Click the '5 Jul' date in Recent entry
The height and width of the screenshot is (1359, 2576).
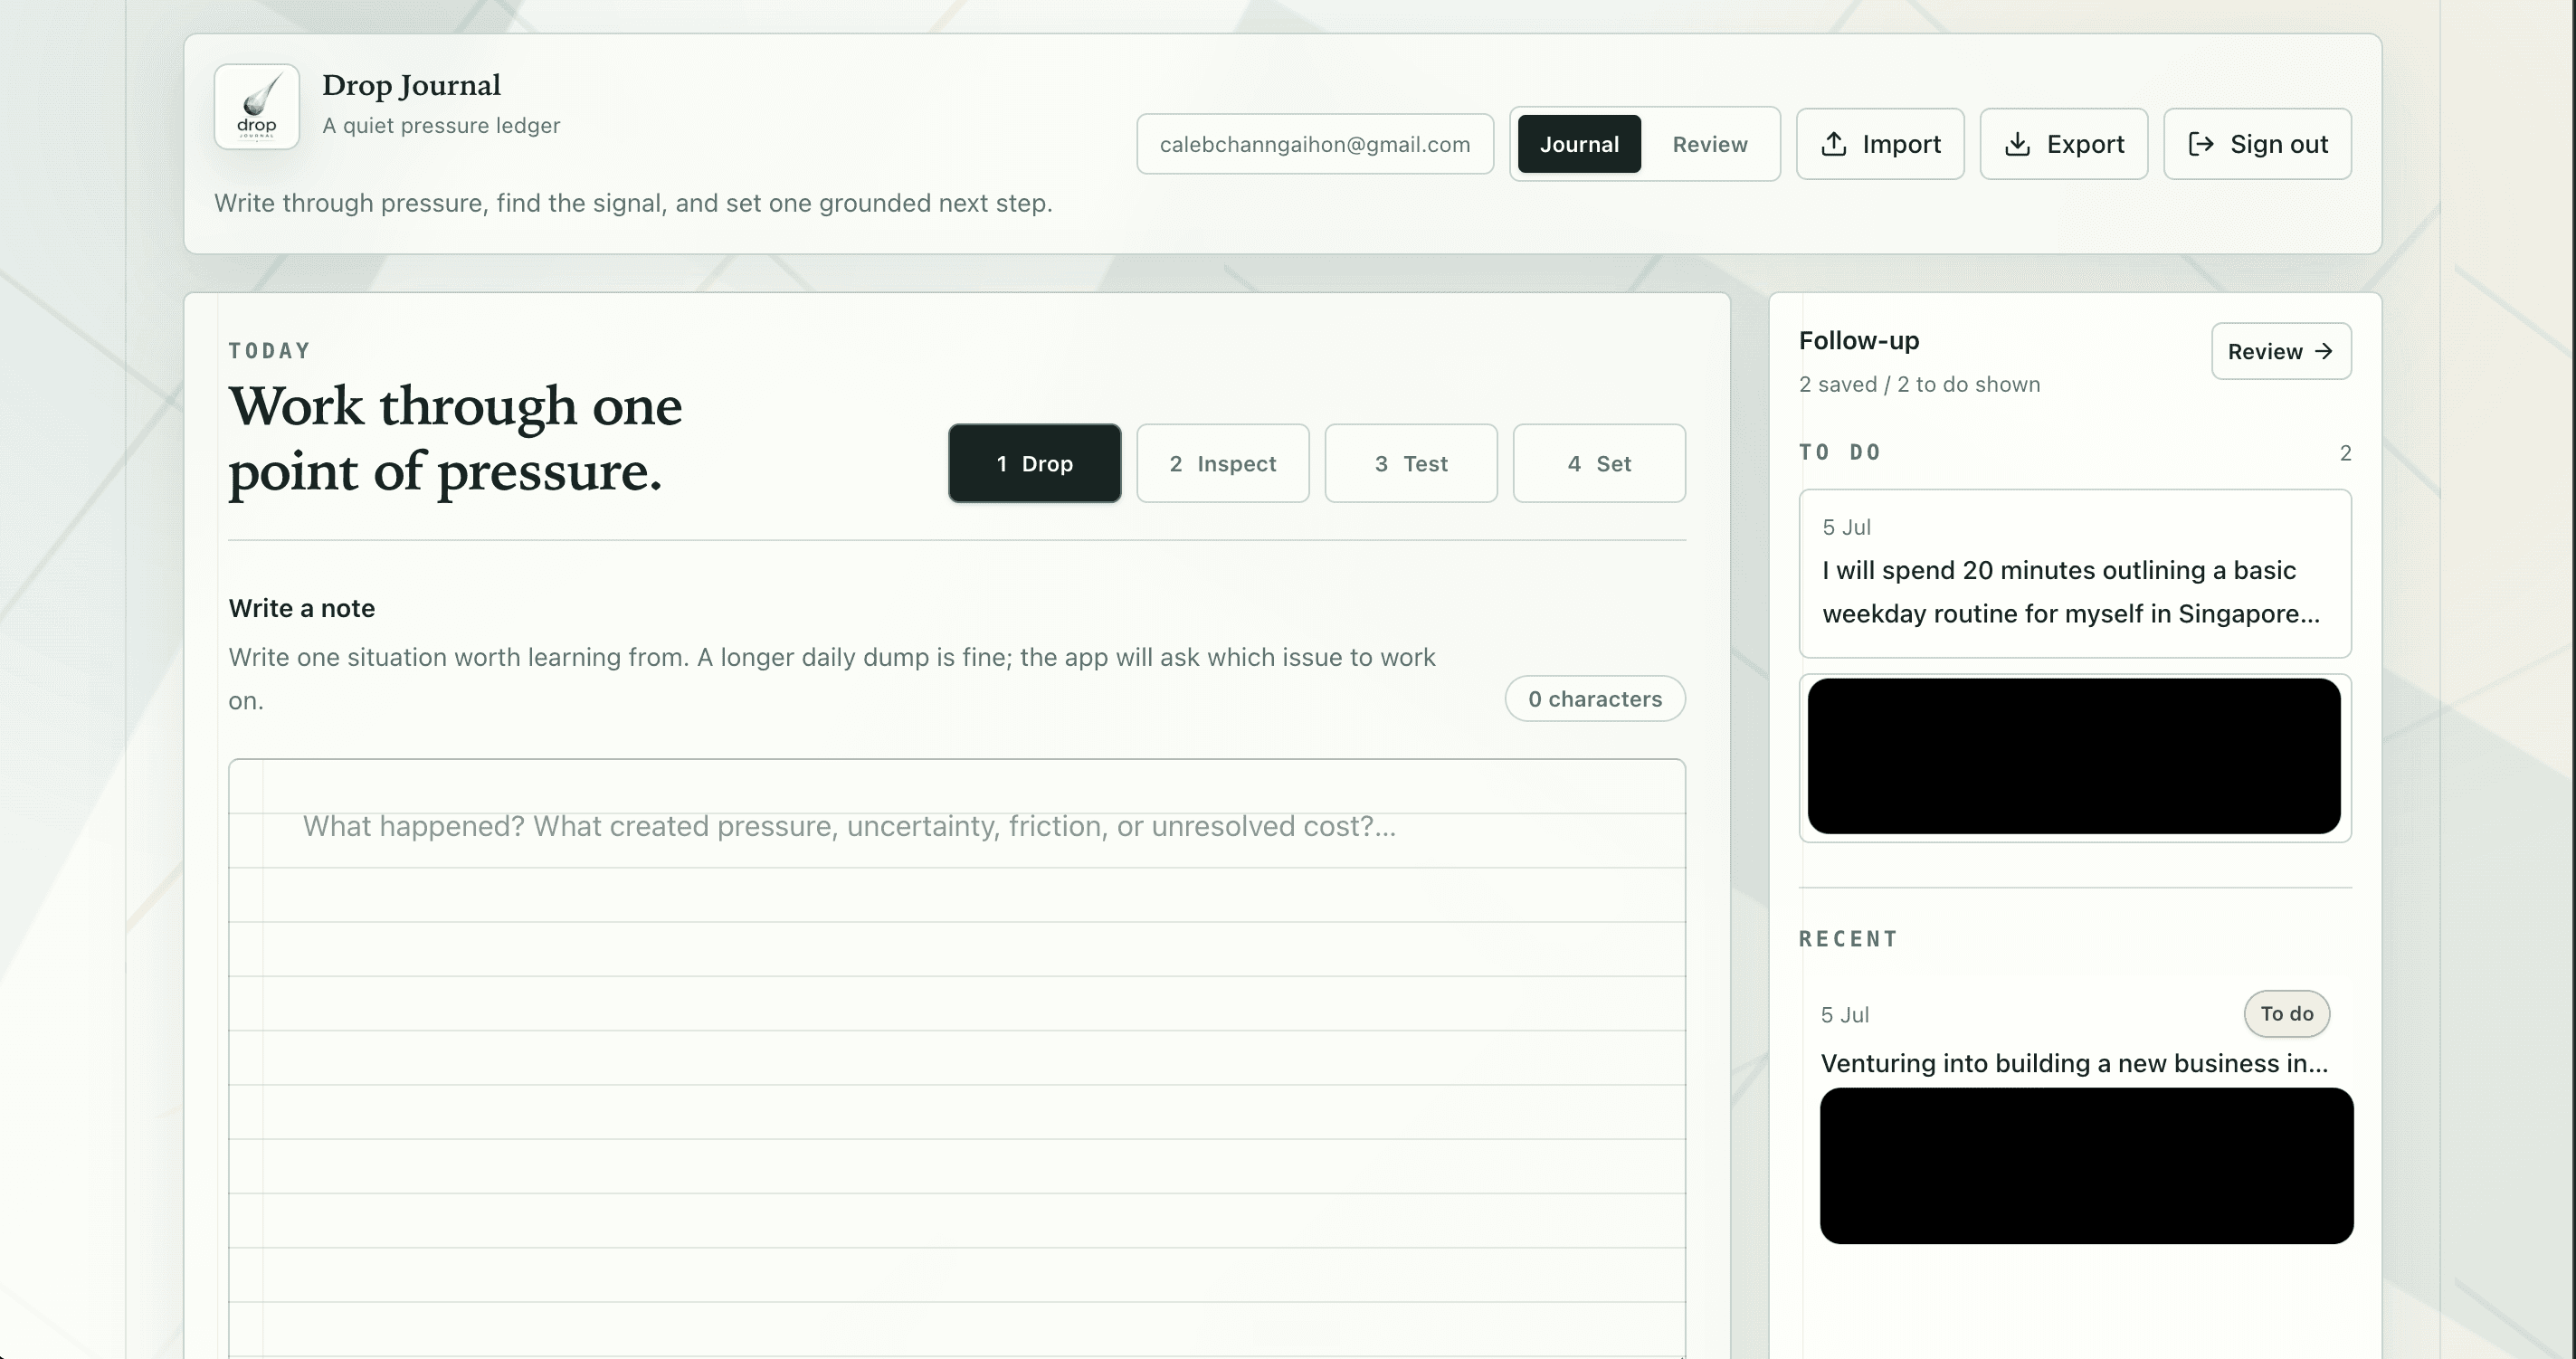pyautogui.click(x=1845, y=1014)
